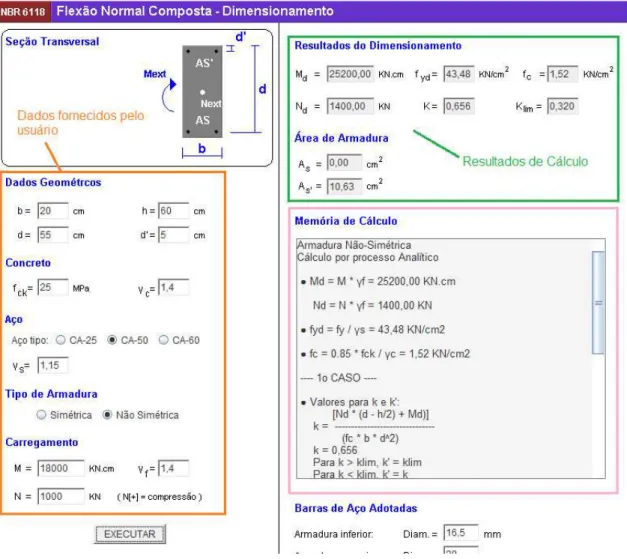Click 'Dados Geométrcos' heading
This screenshot has width=627, height=559.
(x=53, y=182)
